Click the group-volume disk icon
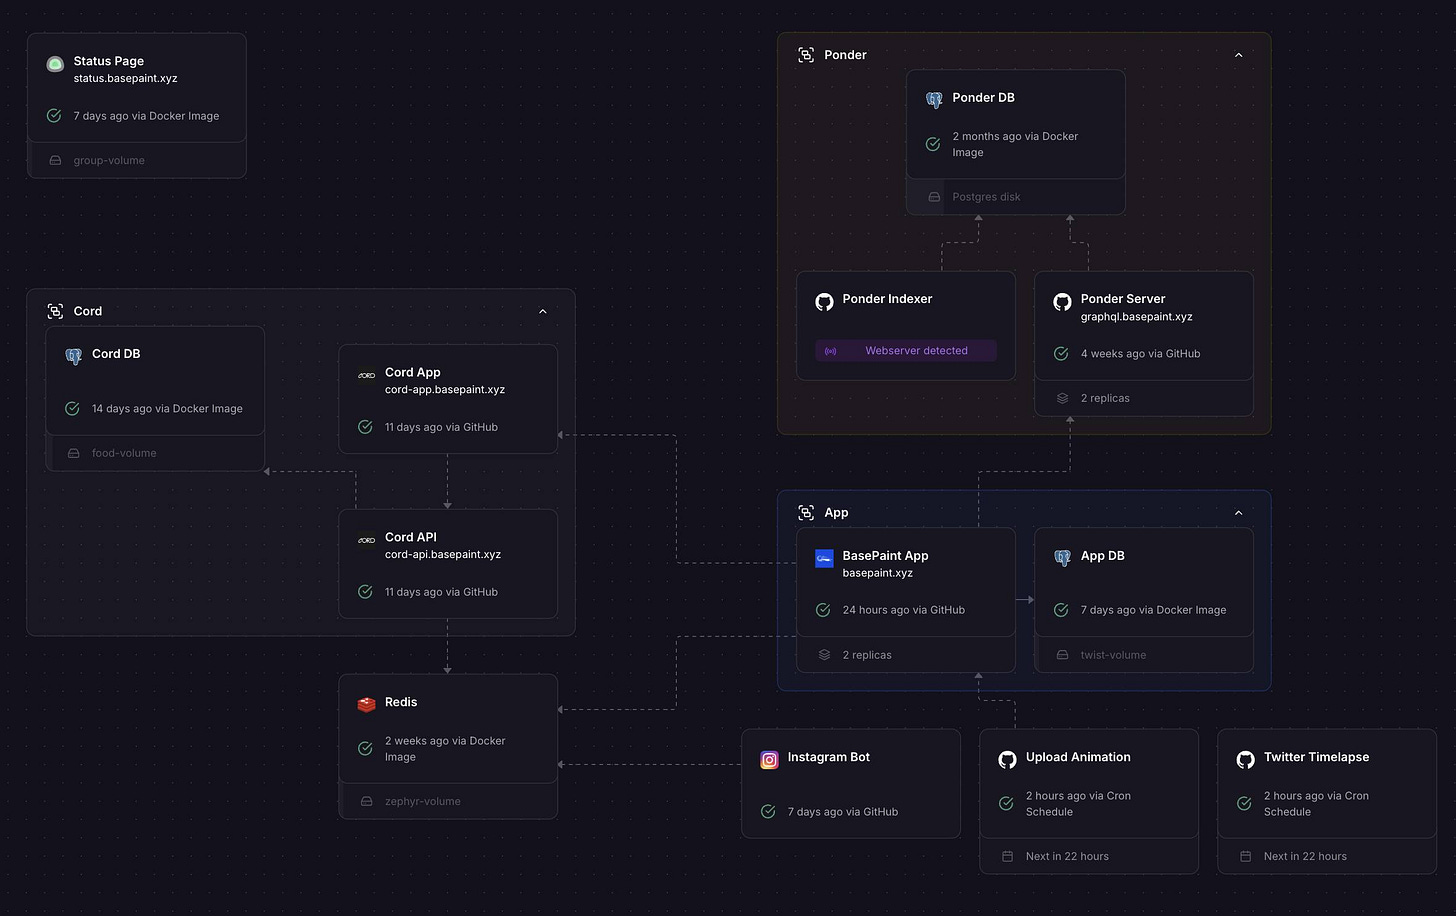This screenshot has height=916, width=1456. (x=55, y=160)
